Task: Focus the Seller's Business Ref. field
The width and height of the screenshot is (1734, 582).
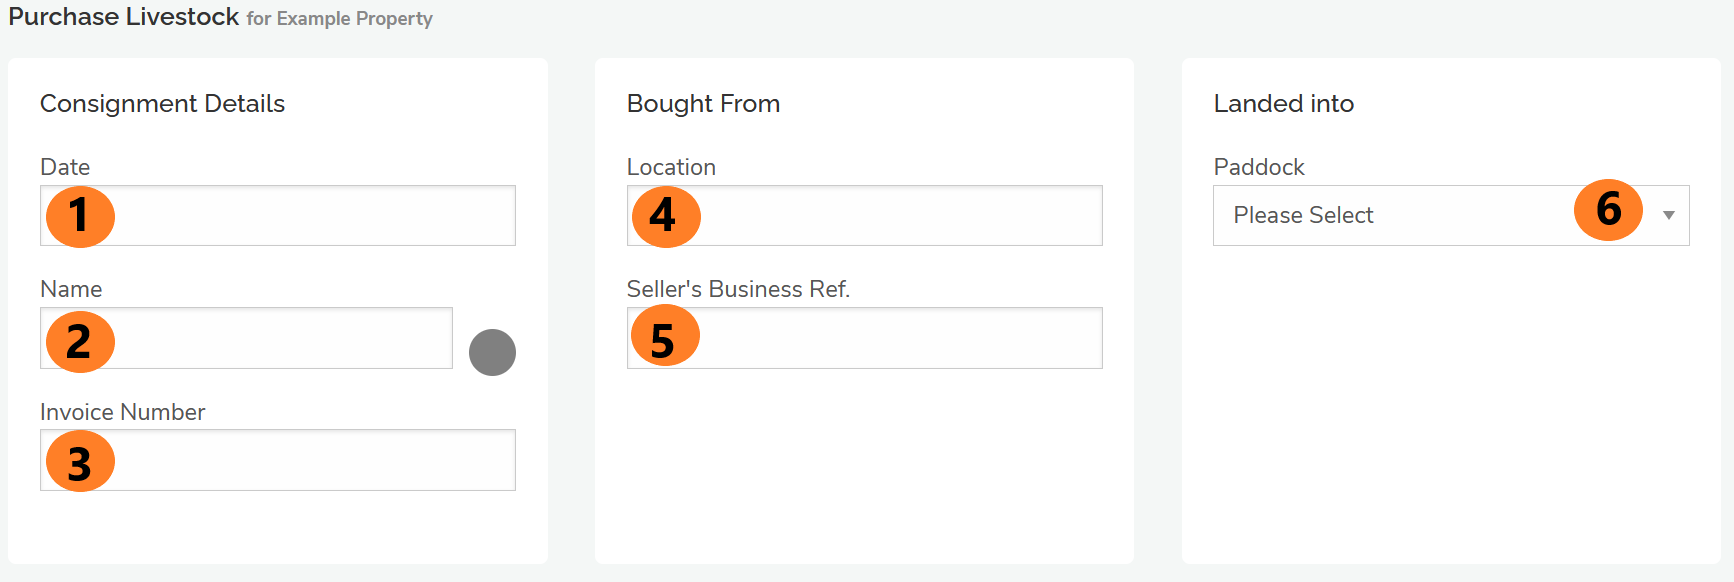Action: (900, 338)
